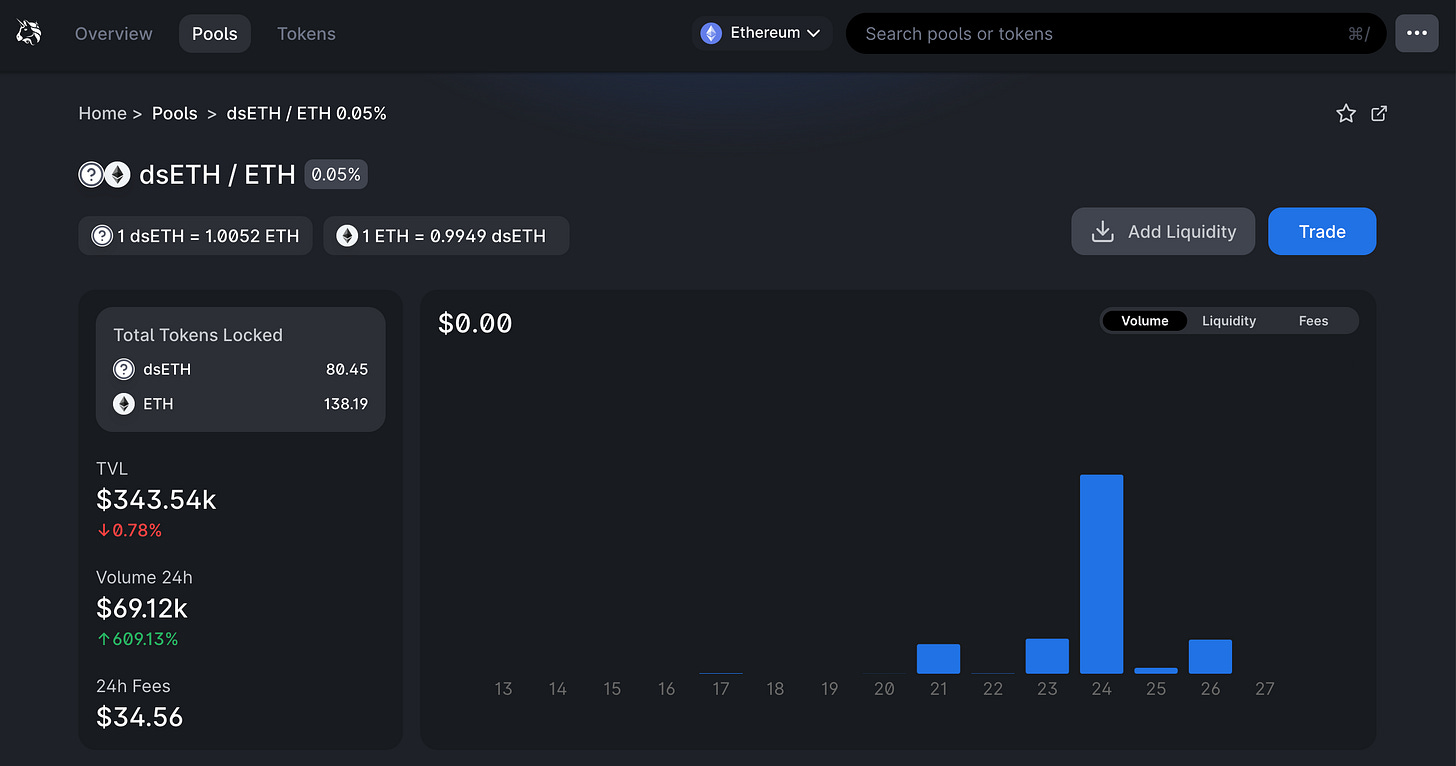Click the 1 dsETH = 1.0052 ETH chip
This screenshot has height=766, width=1456.
pyautogui.click(x=195, y=236)
